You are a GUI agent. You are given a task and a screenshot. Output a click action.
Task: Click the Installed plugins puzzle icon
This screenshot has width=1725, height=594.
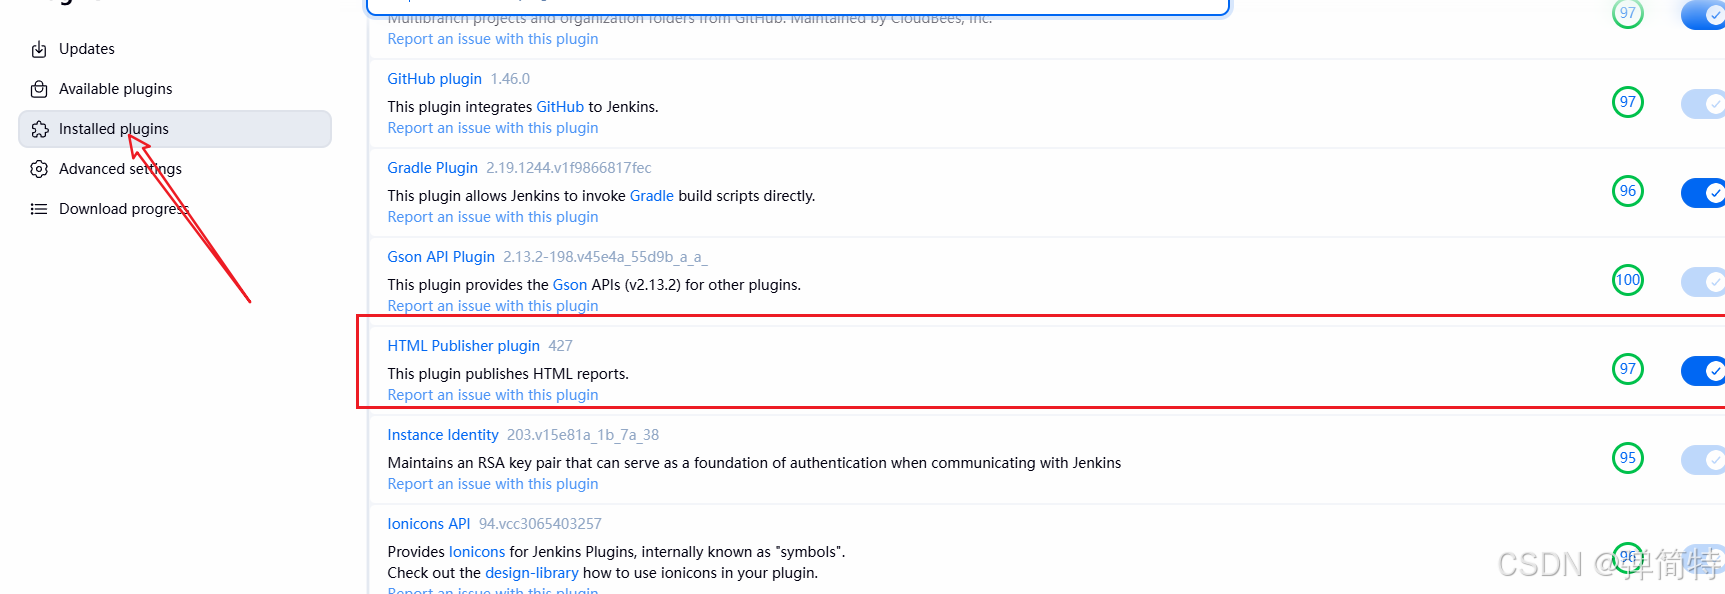39,129
